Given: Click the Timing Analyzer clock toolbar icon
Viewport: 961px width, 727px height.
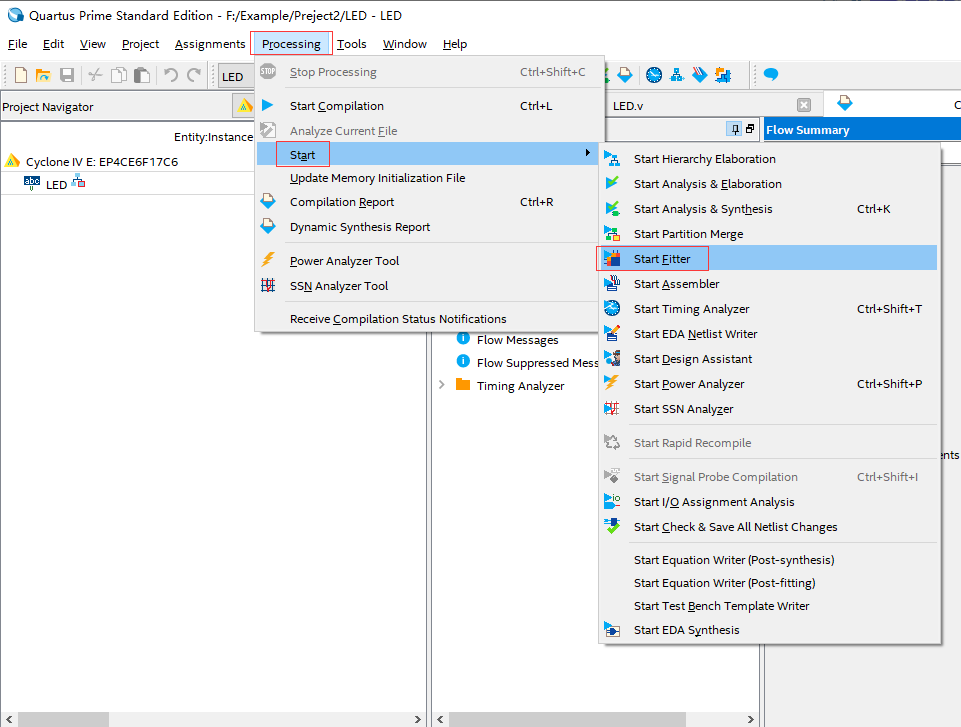Looking at the screenshot, I should pyautogui.click(x=654, y=75).
